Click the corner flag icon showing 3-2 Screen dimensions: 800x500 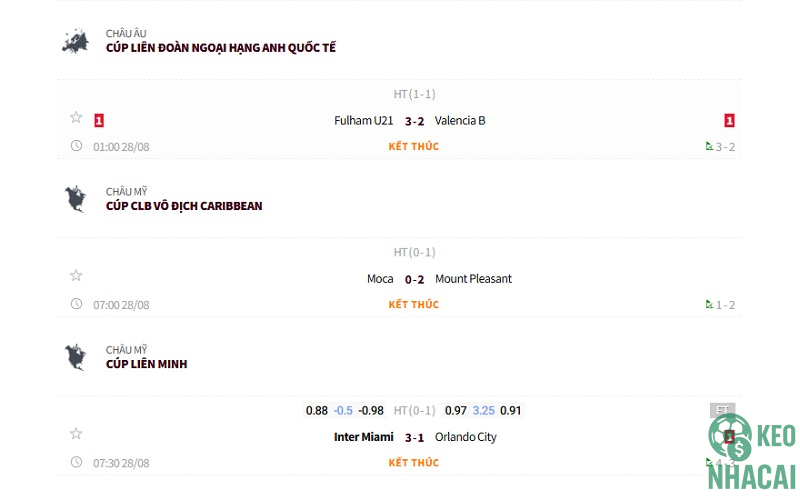709,146
